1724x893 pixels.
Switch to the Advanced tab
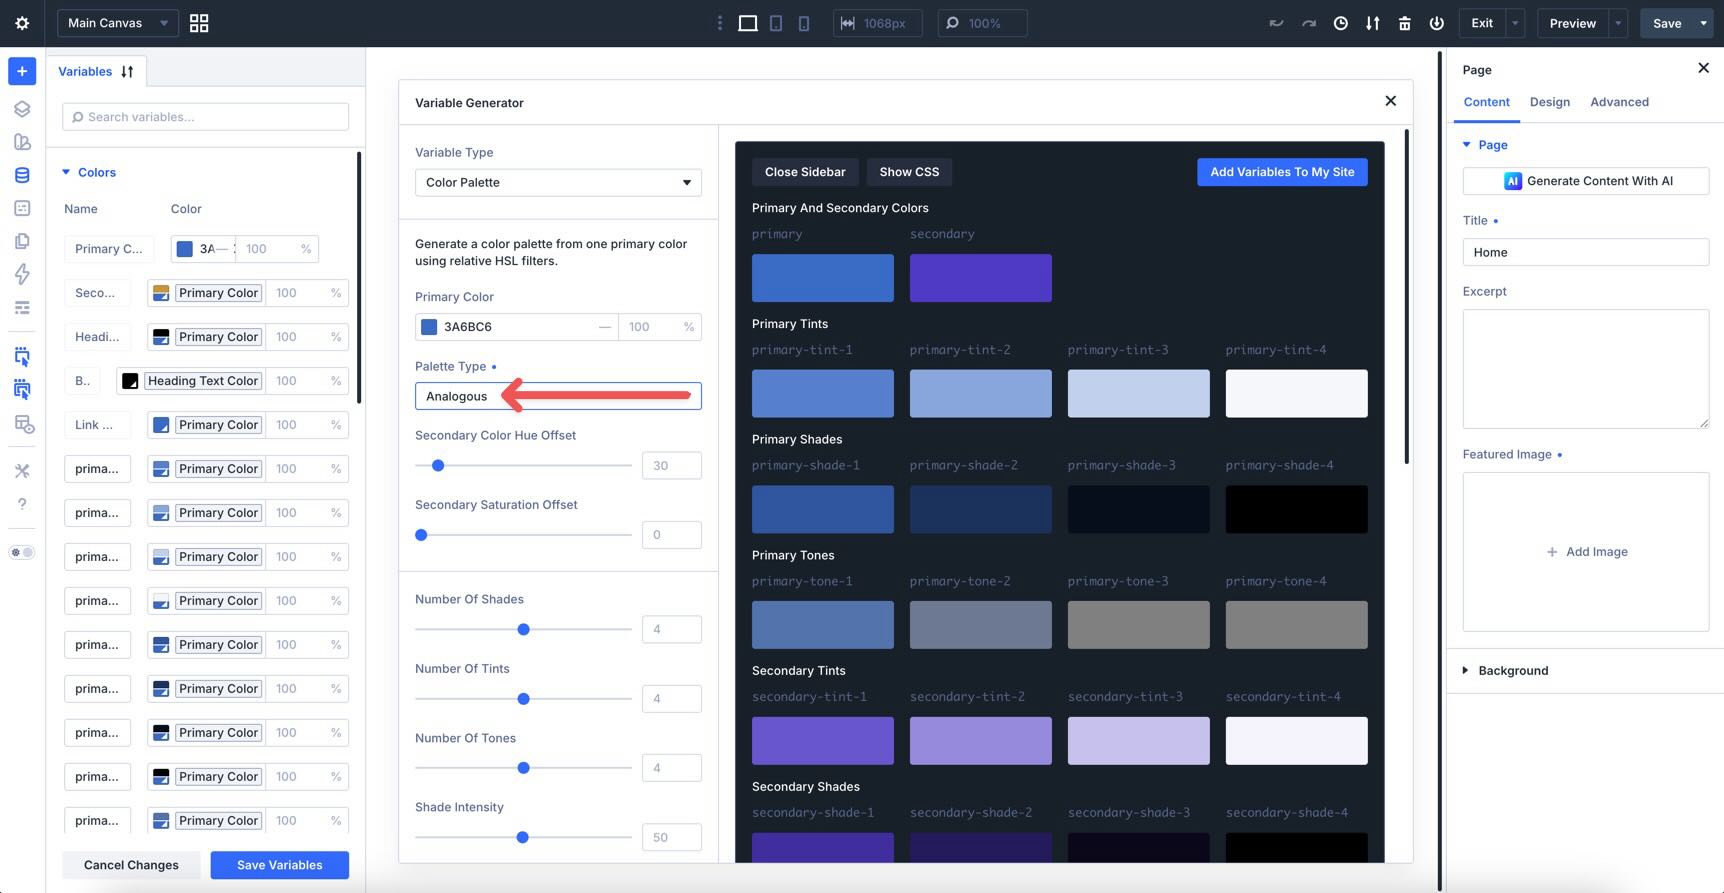[x=1619, y=102]
